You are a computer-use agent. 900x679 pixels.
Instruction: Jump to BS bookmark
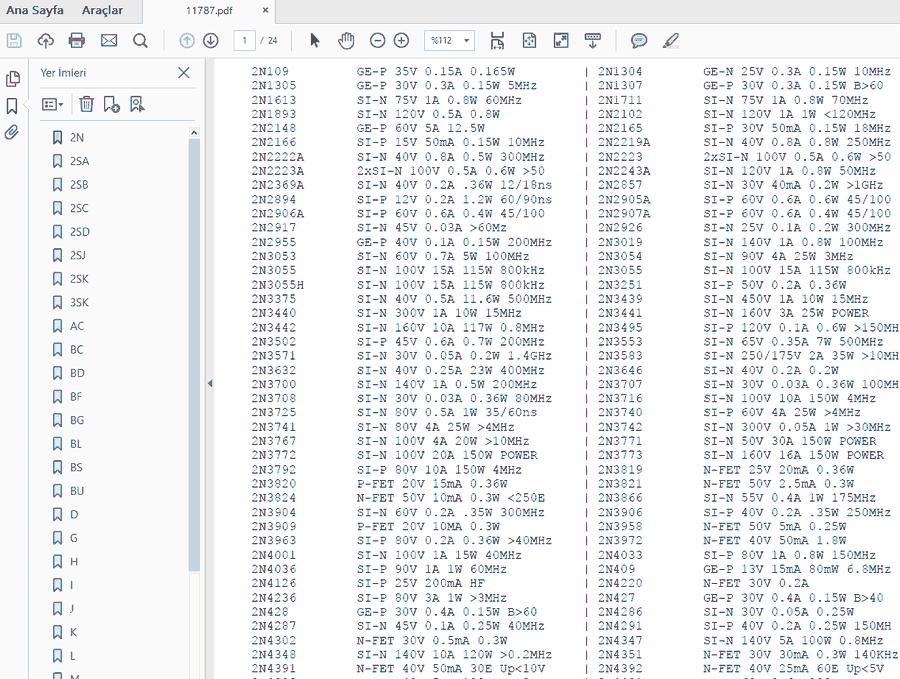pyautogui.click(x=76, y=467)
